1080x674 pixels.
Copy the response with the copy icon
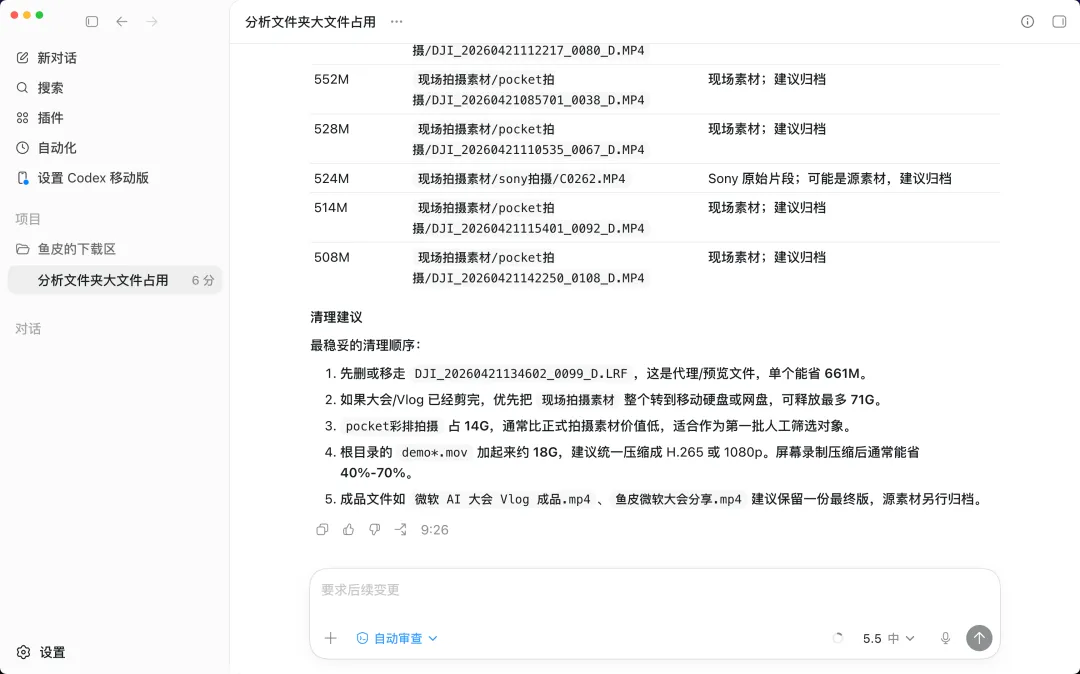pyautogui.click(x=322, y=529)
